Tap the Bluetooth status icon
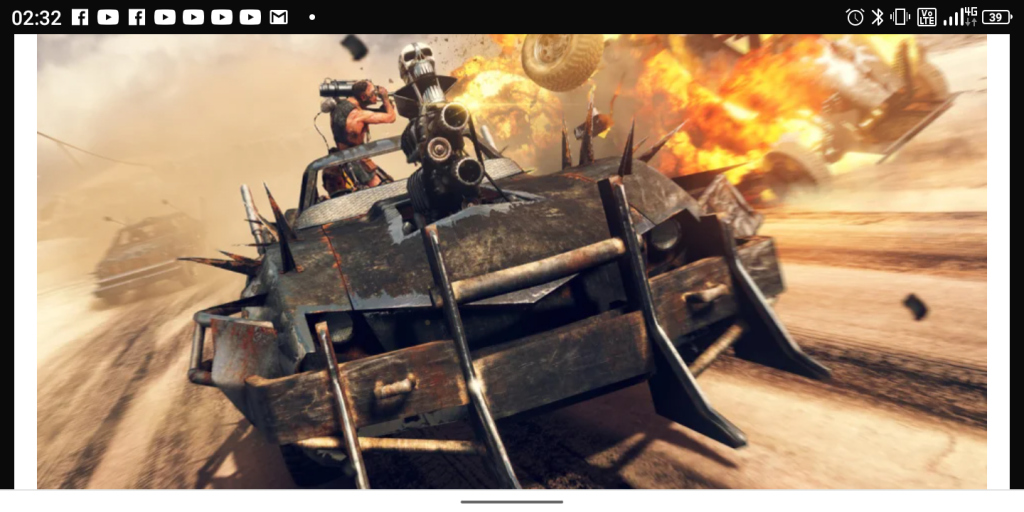Screen dimensions: 1024x512 878,17
